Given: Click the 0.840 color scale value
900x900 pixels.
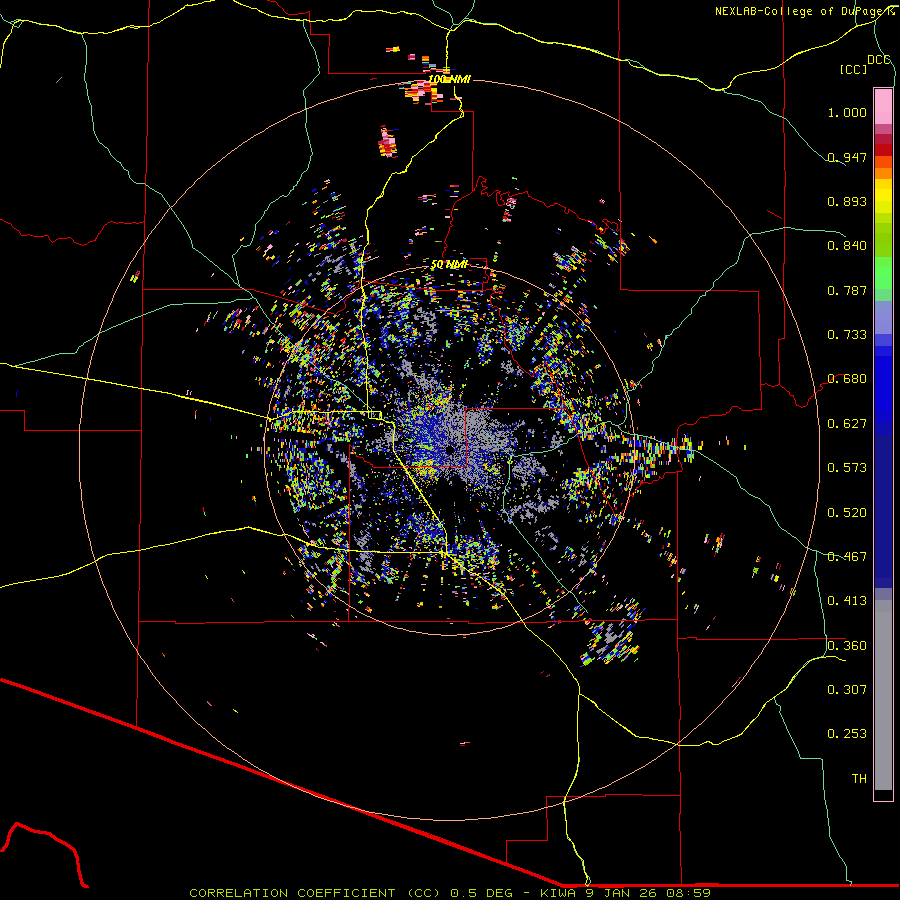Looking at the screenshot, I should tap(847, 245).
